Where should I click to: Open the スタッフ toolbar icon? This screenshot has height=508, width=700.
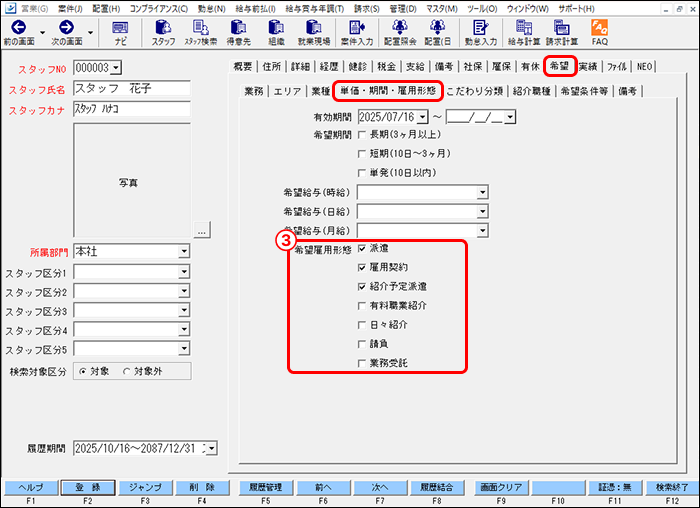click(163, 32)
